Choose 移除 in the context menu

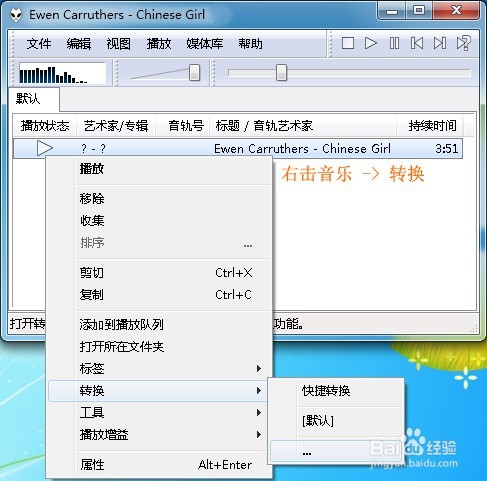pyautogui.click(x=159, y=199)
